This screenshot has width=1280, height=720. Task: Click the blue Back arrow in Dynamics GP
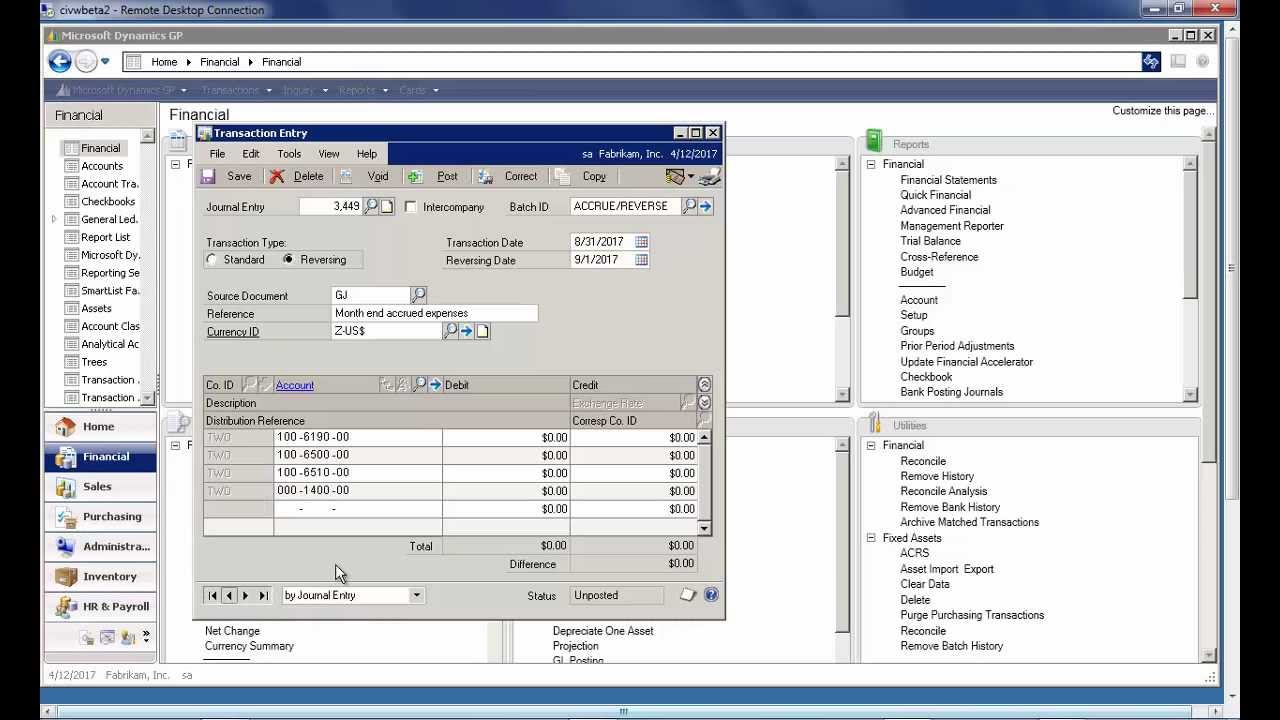click(x=60, y=62)
